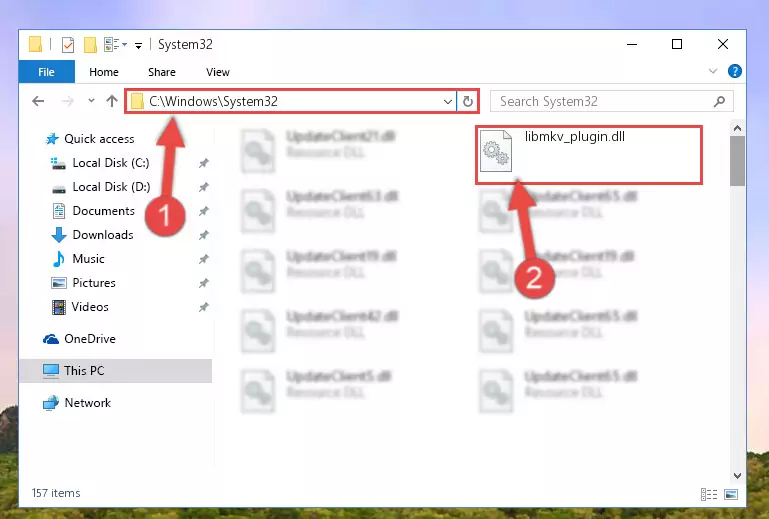Open Pictures in the sidebar
The height and width of the screenshot is (519, 769).
(x=94, y=283)
